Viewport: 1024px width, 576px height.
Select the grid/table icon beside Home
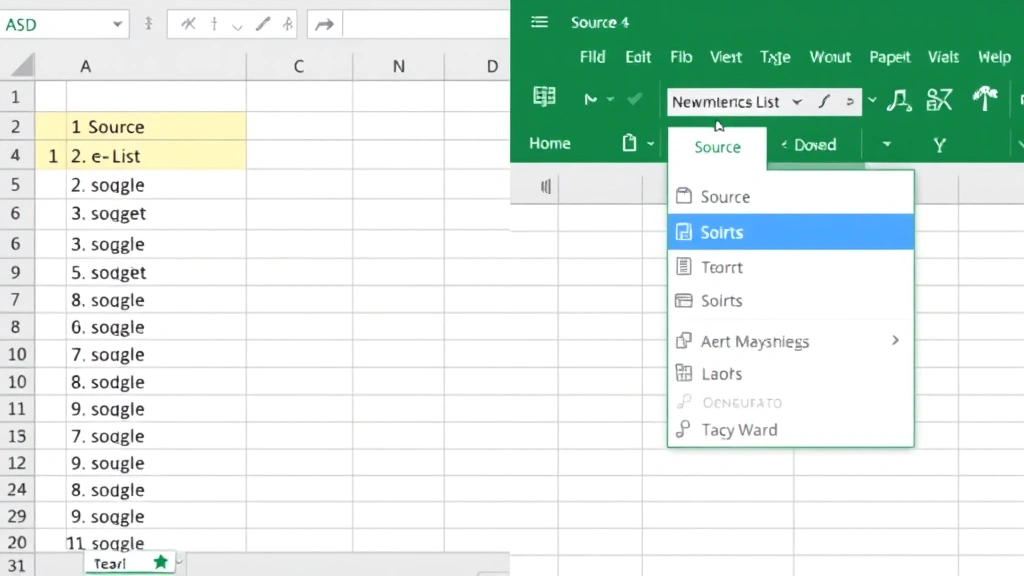544,95
